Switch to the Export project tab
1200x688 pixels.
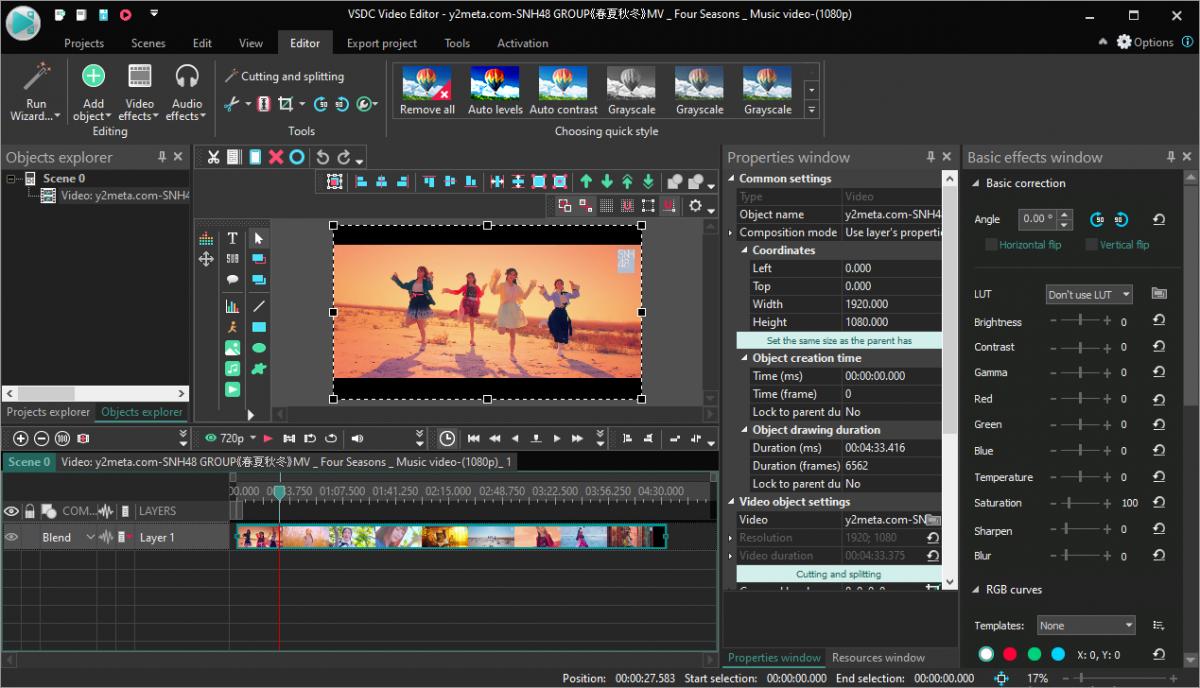pos(381,43)
